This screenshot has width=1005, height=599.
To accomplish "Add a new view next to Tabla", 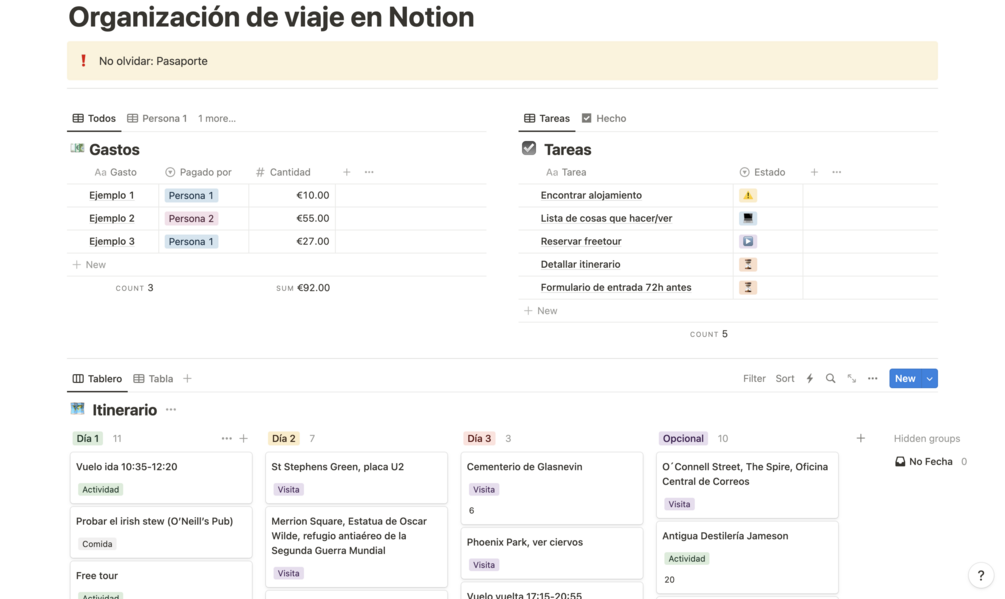I will (187, 379).
